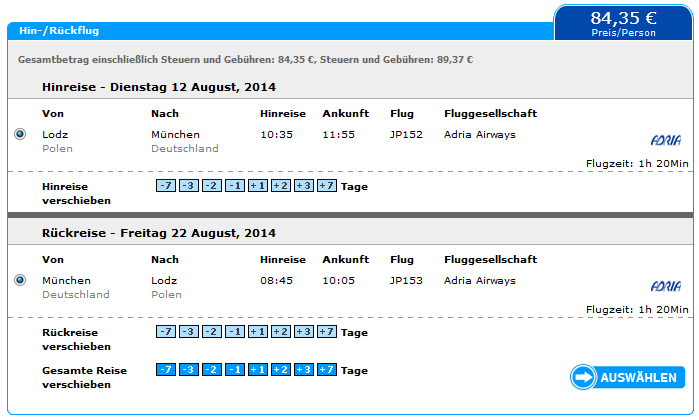The height and width of the screenshot is (420, 699).
Task: Click origin München in return row
Action: pyautogui.click(x=66, y=280)
